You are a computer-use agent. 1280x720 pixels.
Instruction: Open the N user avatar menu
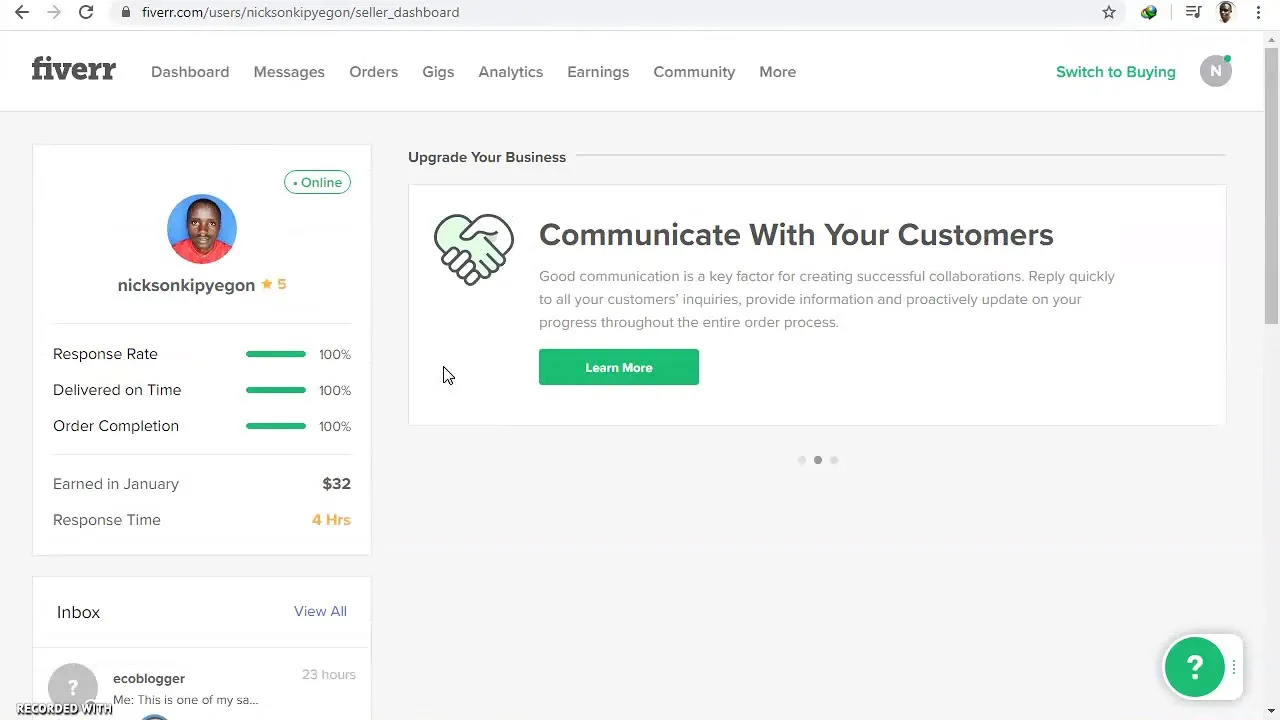[1216, 71]
